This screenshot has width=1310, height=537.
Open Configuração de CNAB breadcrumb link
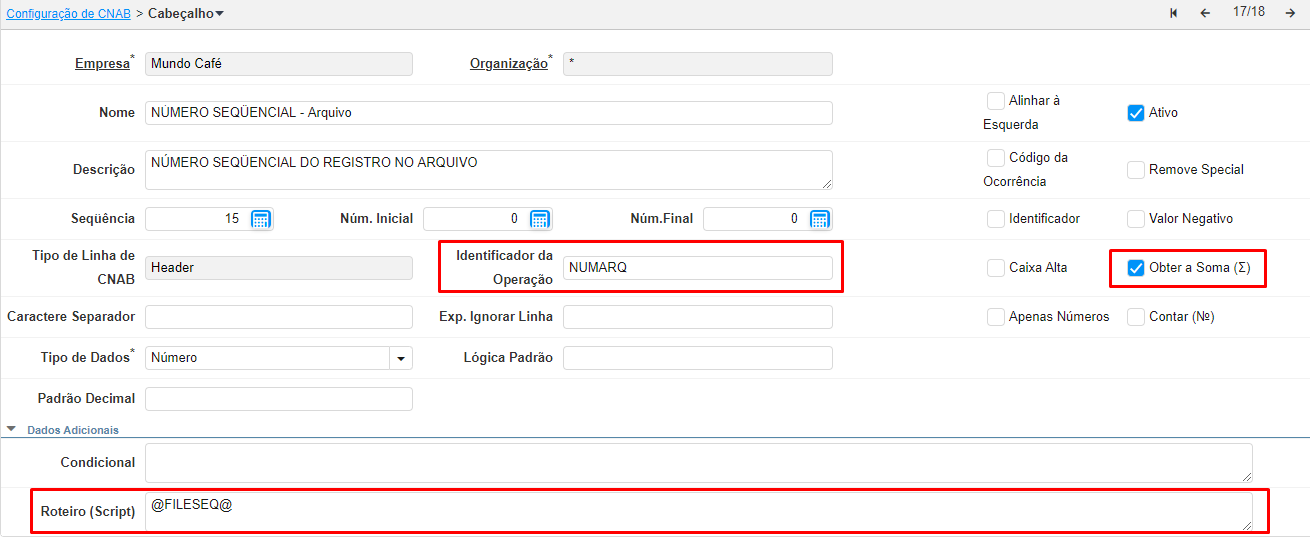point(68,13)
